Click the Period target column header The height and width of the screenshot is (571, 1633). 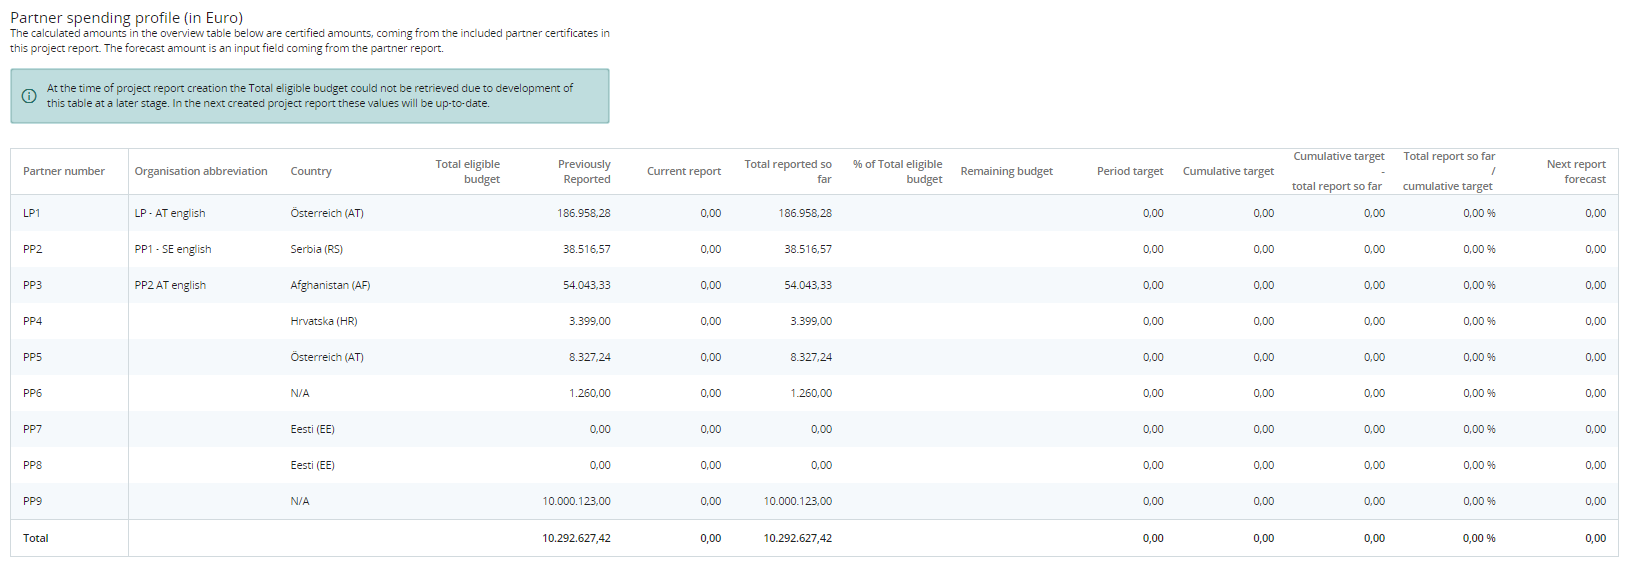1129,172
